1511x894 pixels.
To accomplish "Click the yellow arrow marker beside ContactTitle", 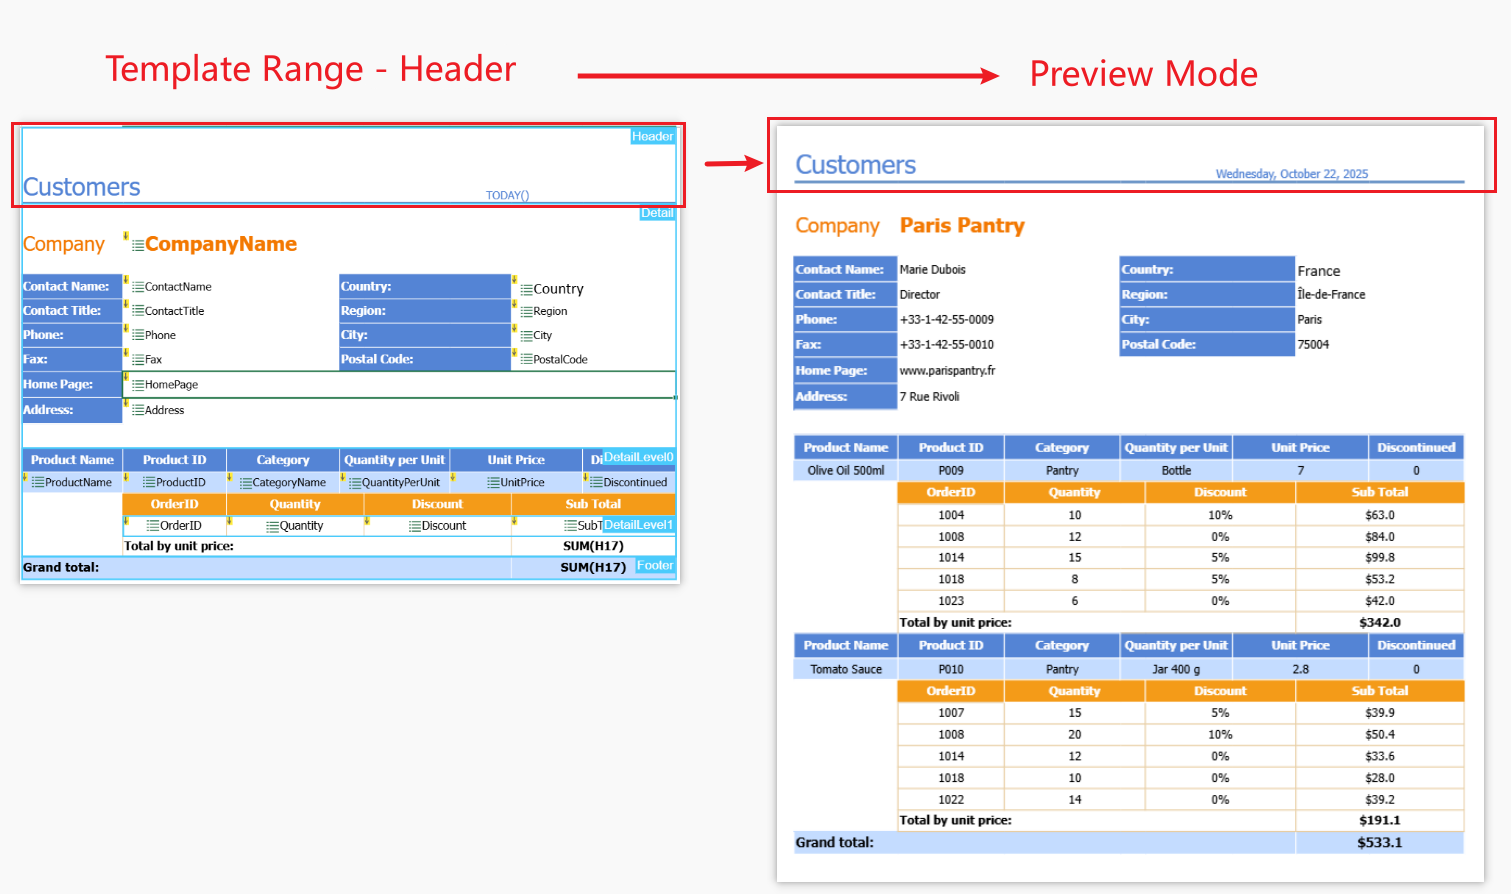I will [126, 305].
